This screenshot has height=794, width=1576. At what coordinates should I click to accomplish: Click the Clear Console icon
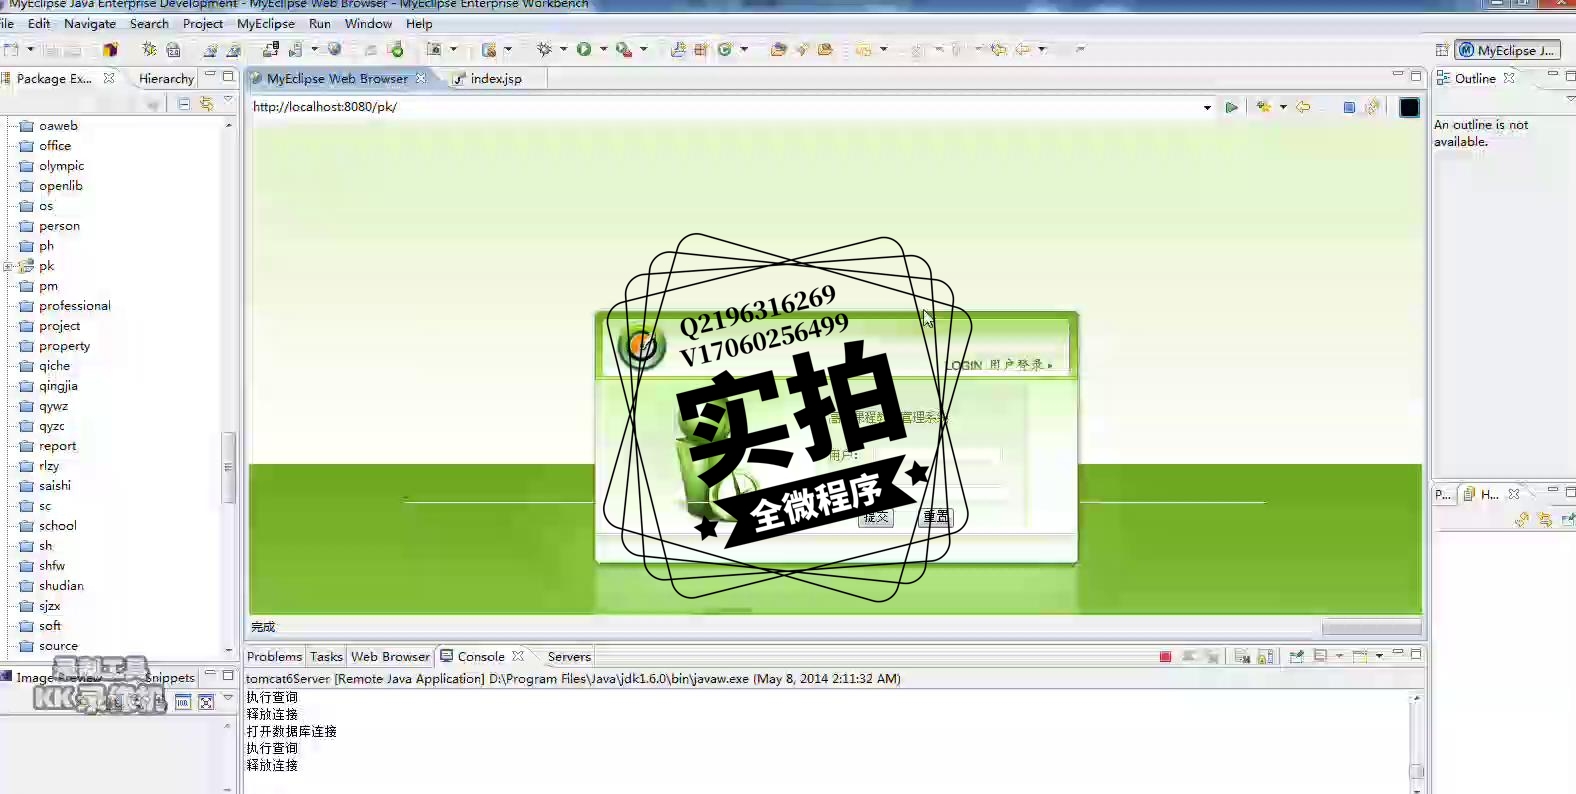[x=1241, y=656]
